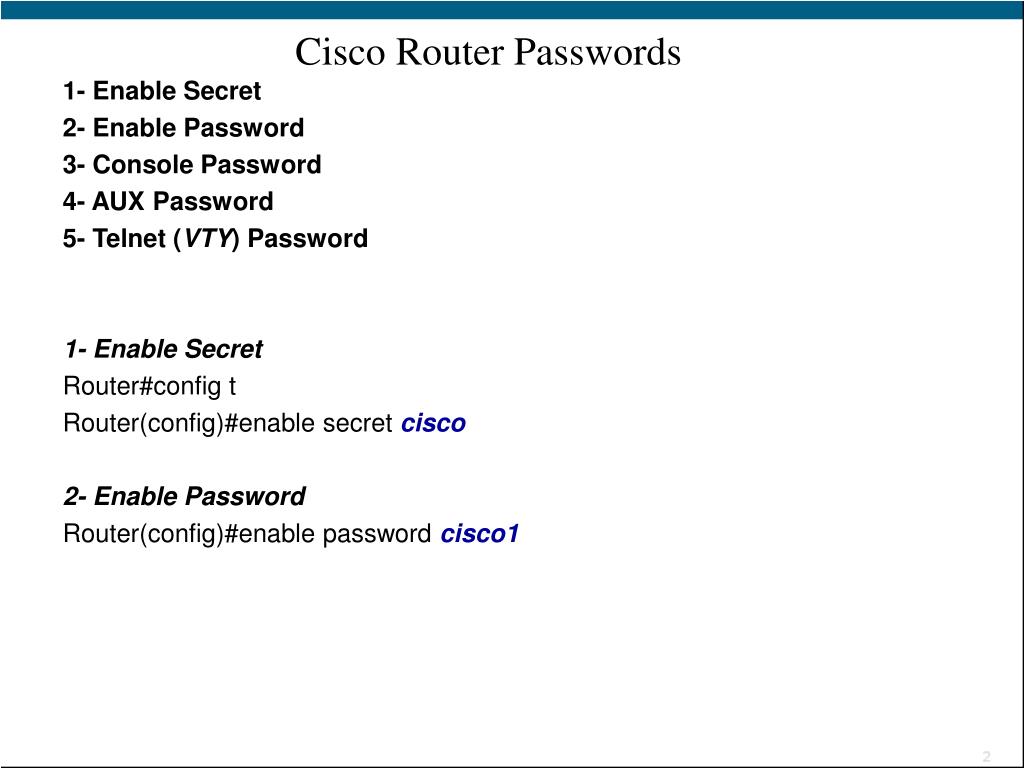Click the '5- Telnet (VTY) Password' line
The width and height of the screenshot is (1024, 768).
[216, 238]
